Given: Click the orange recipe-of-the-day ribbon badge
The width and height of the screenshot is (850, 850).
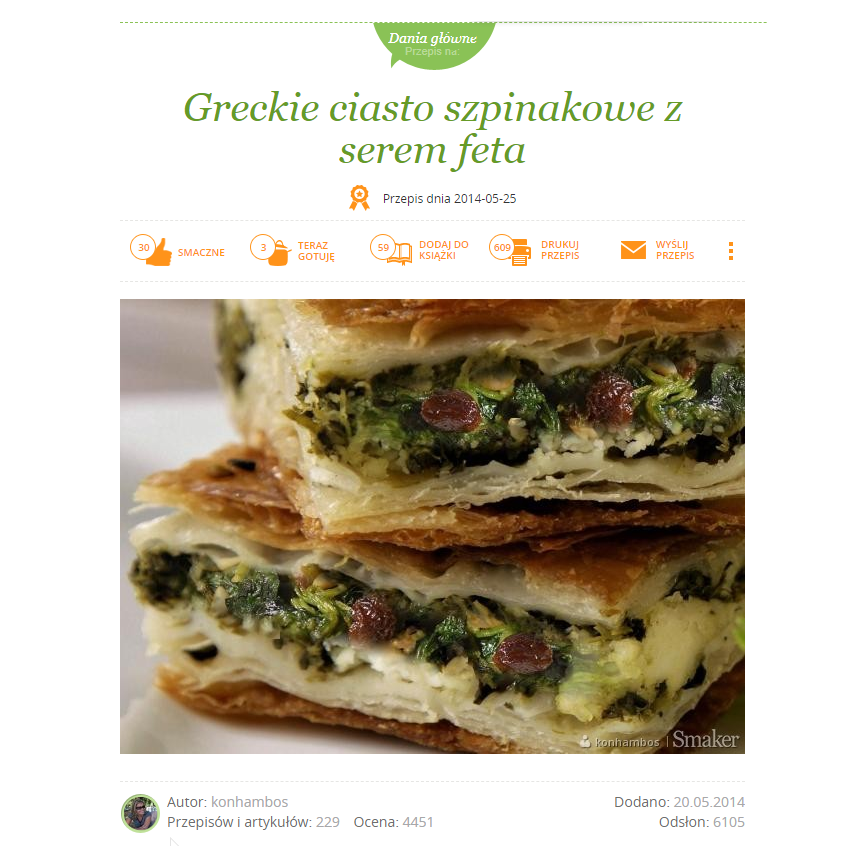Looking at the screenshot, I should pos(359,198).
